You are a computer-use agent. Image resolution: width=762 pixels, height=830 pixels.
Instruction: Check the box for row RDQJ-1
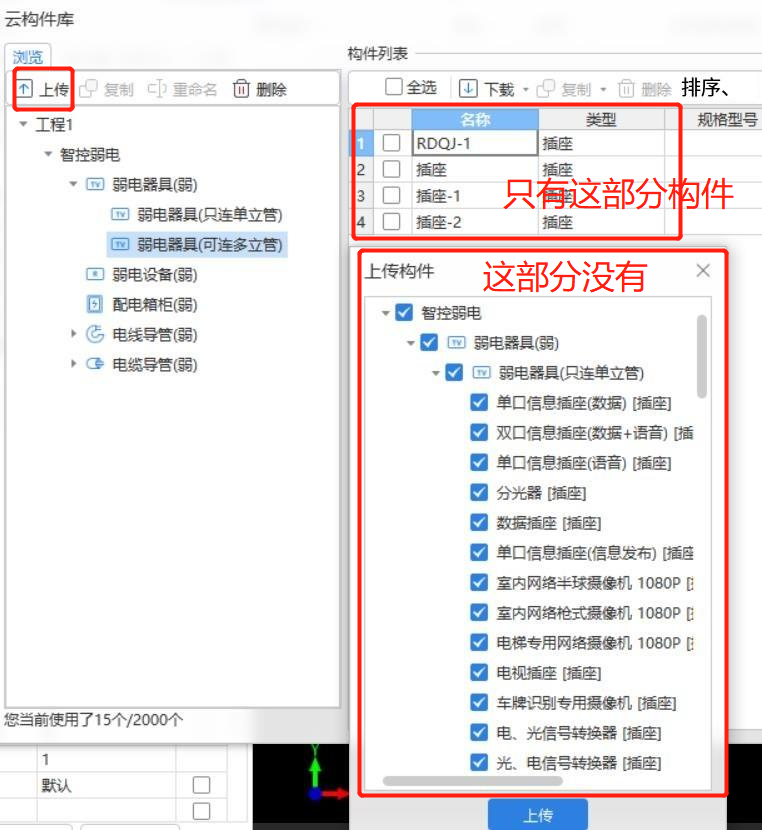point(392,143)
